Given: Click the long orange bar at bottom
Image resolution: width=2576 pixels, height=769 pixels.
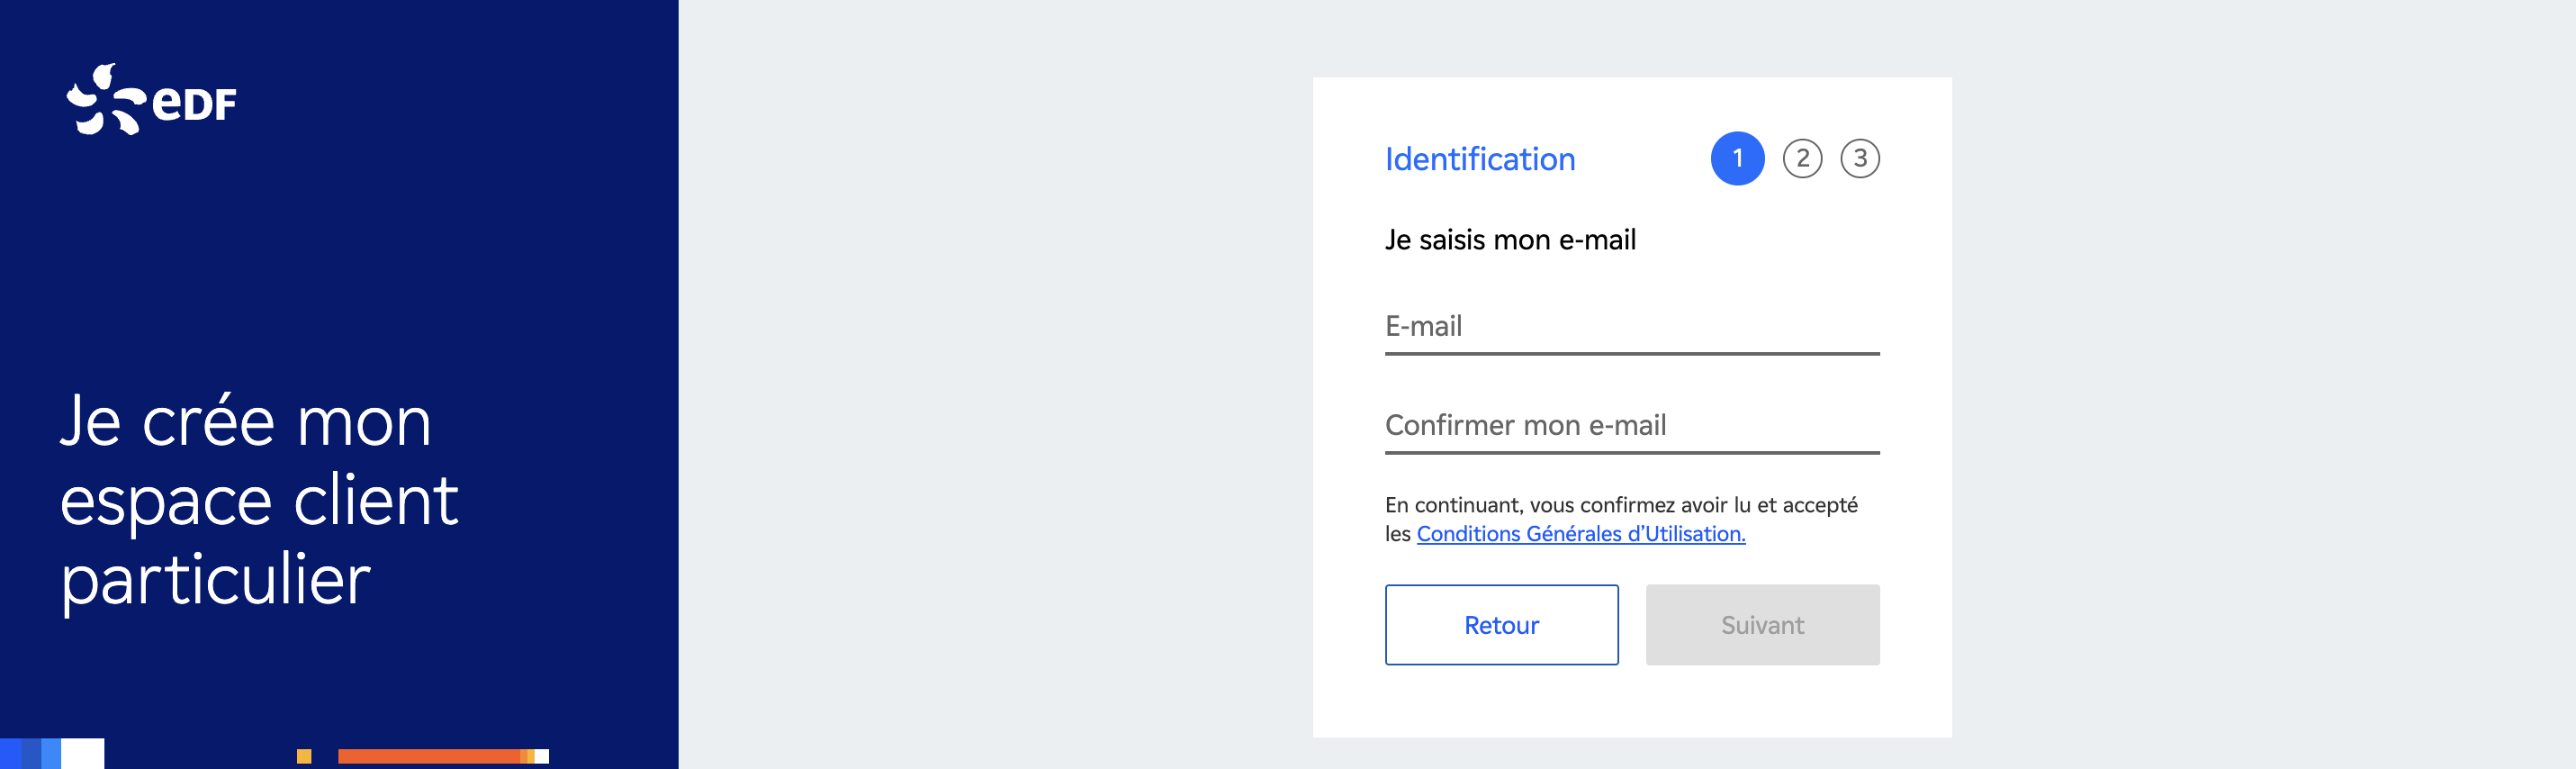Looking at the screenshot, I should pyautogui.click(x=428, y=756).
